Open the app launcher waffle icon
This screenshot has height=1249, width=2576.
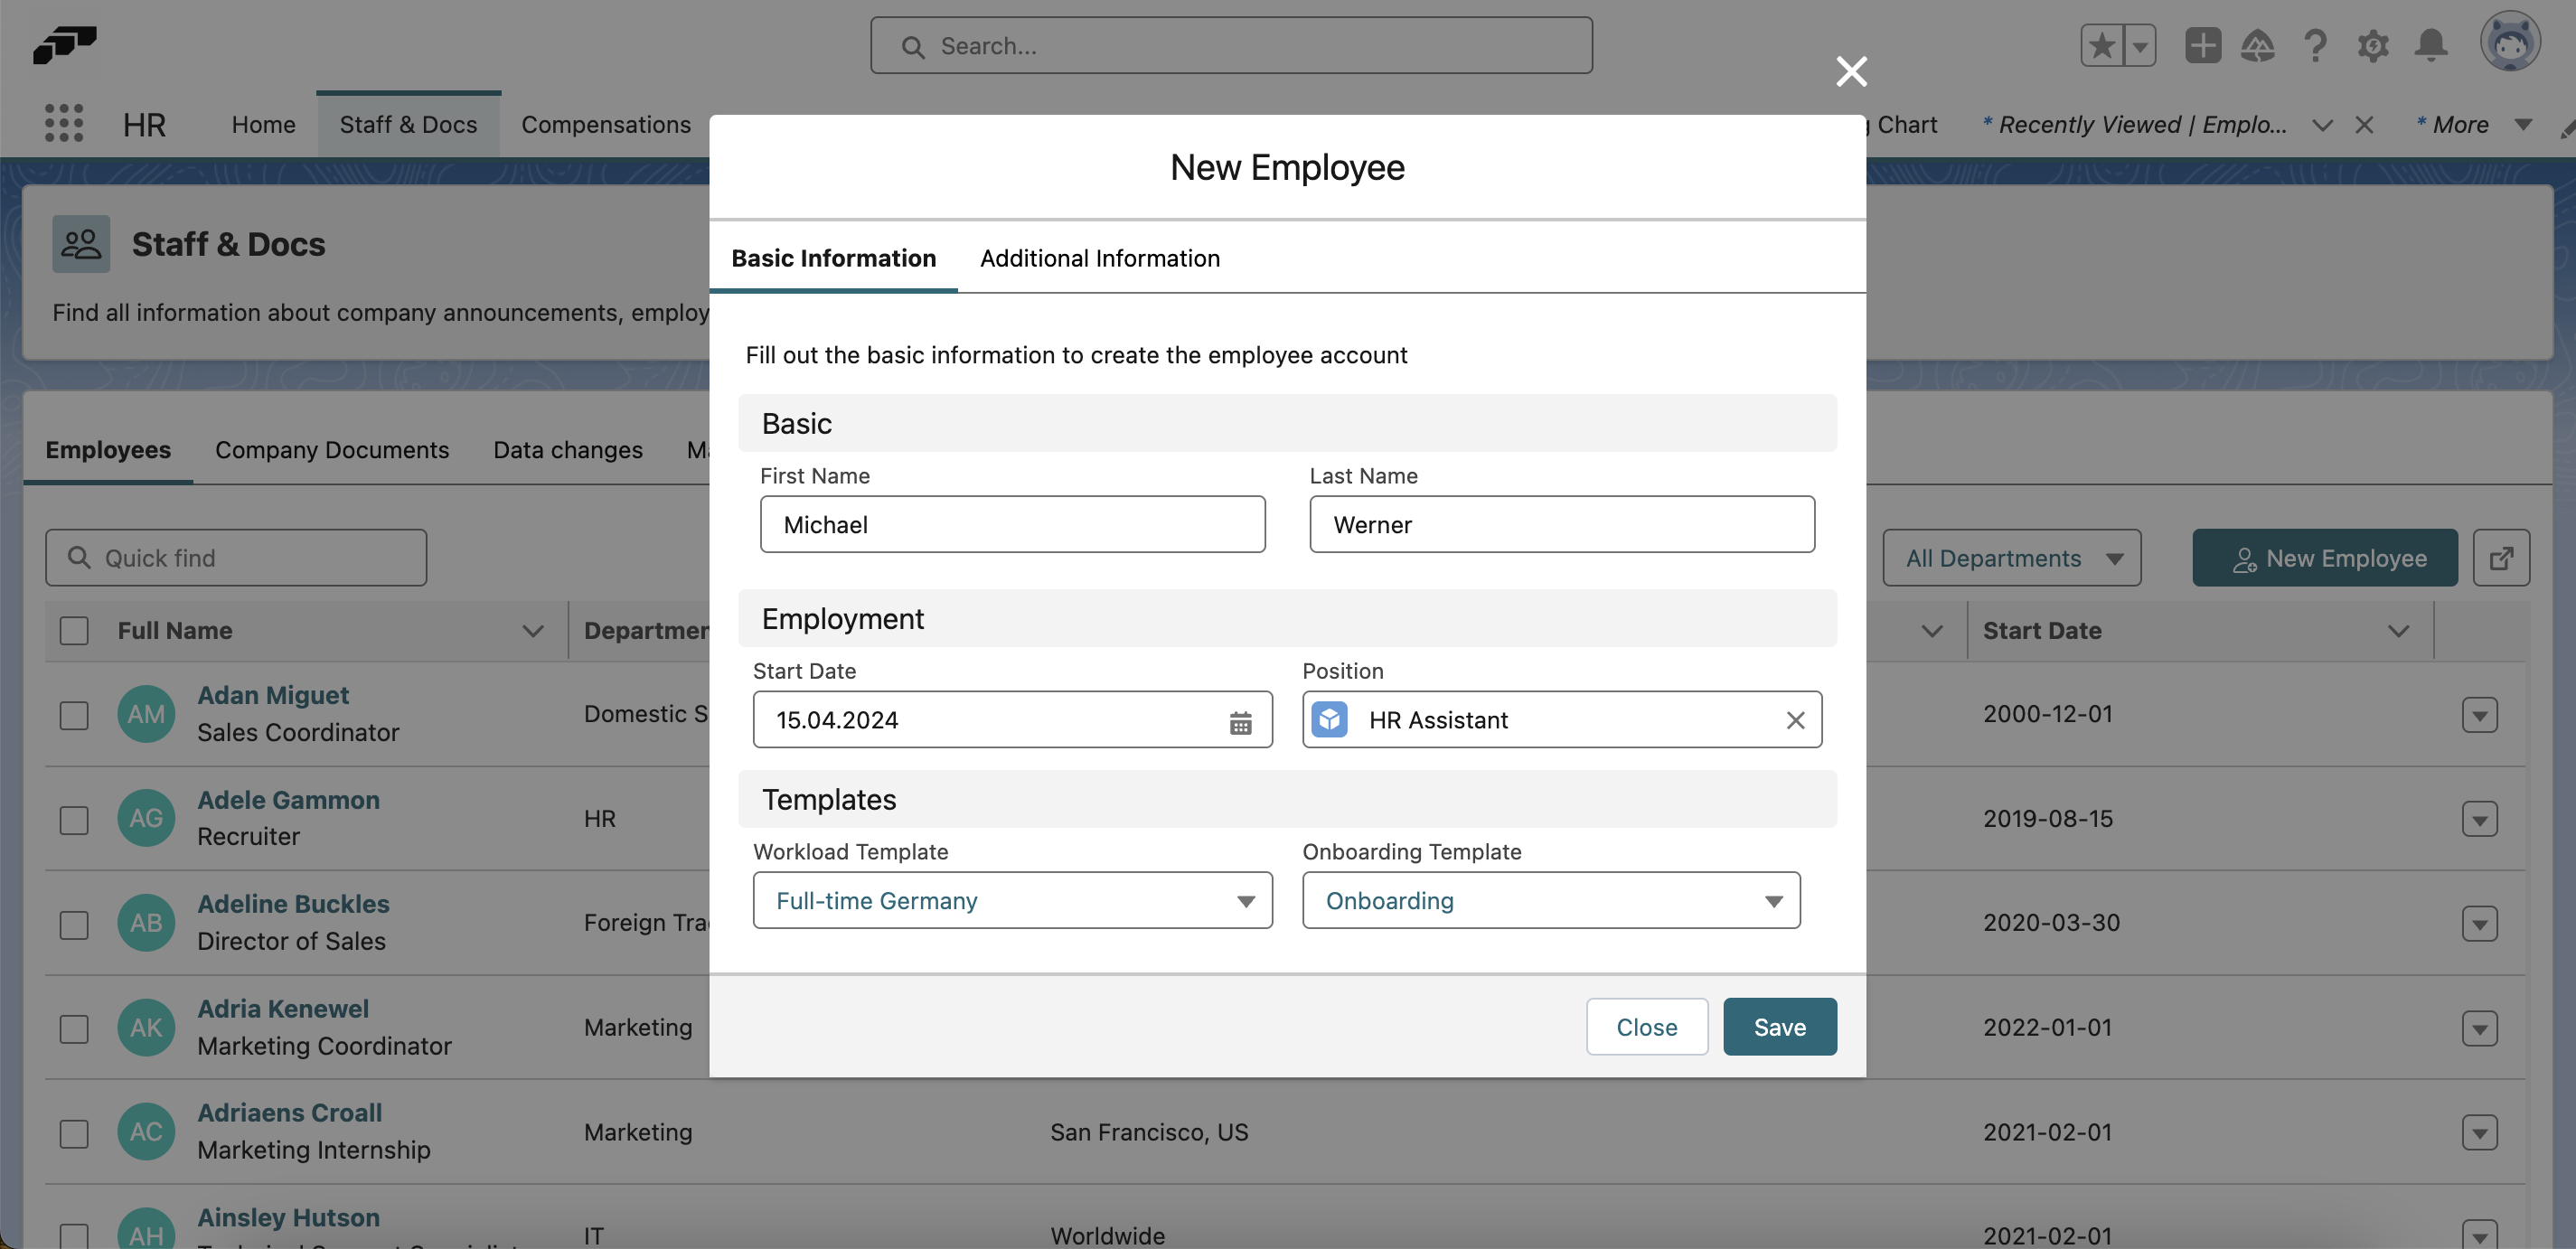point(63,122)
